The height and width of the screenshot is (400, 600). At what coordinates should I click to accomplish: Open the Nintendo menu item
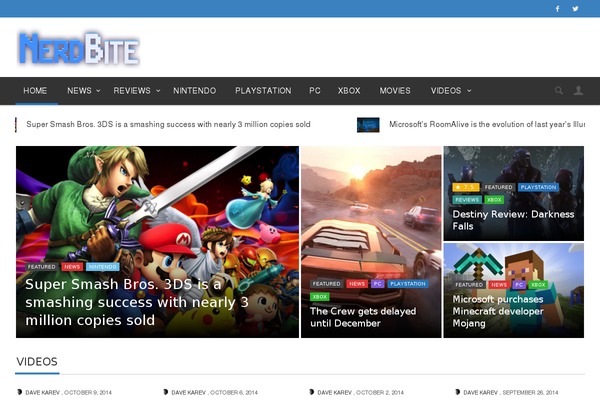[194, 91]
